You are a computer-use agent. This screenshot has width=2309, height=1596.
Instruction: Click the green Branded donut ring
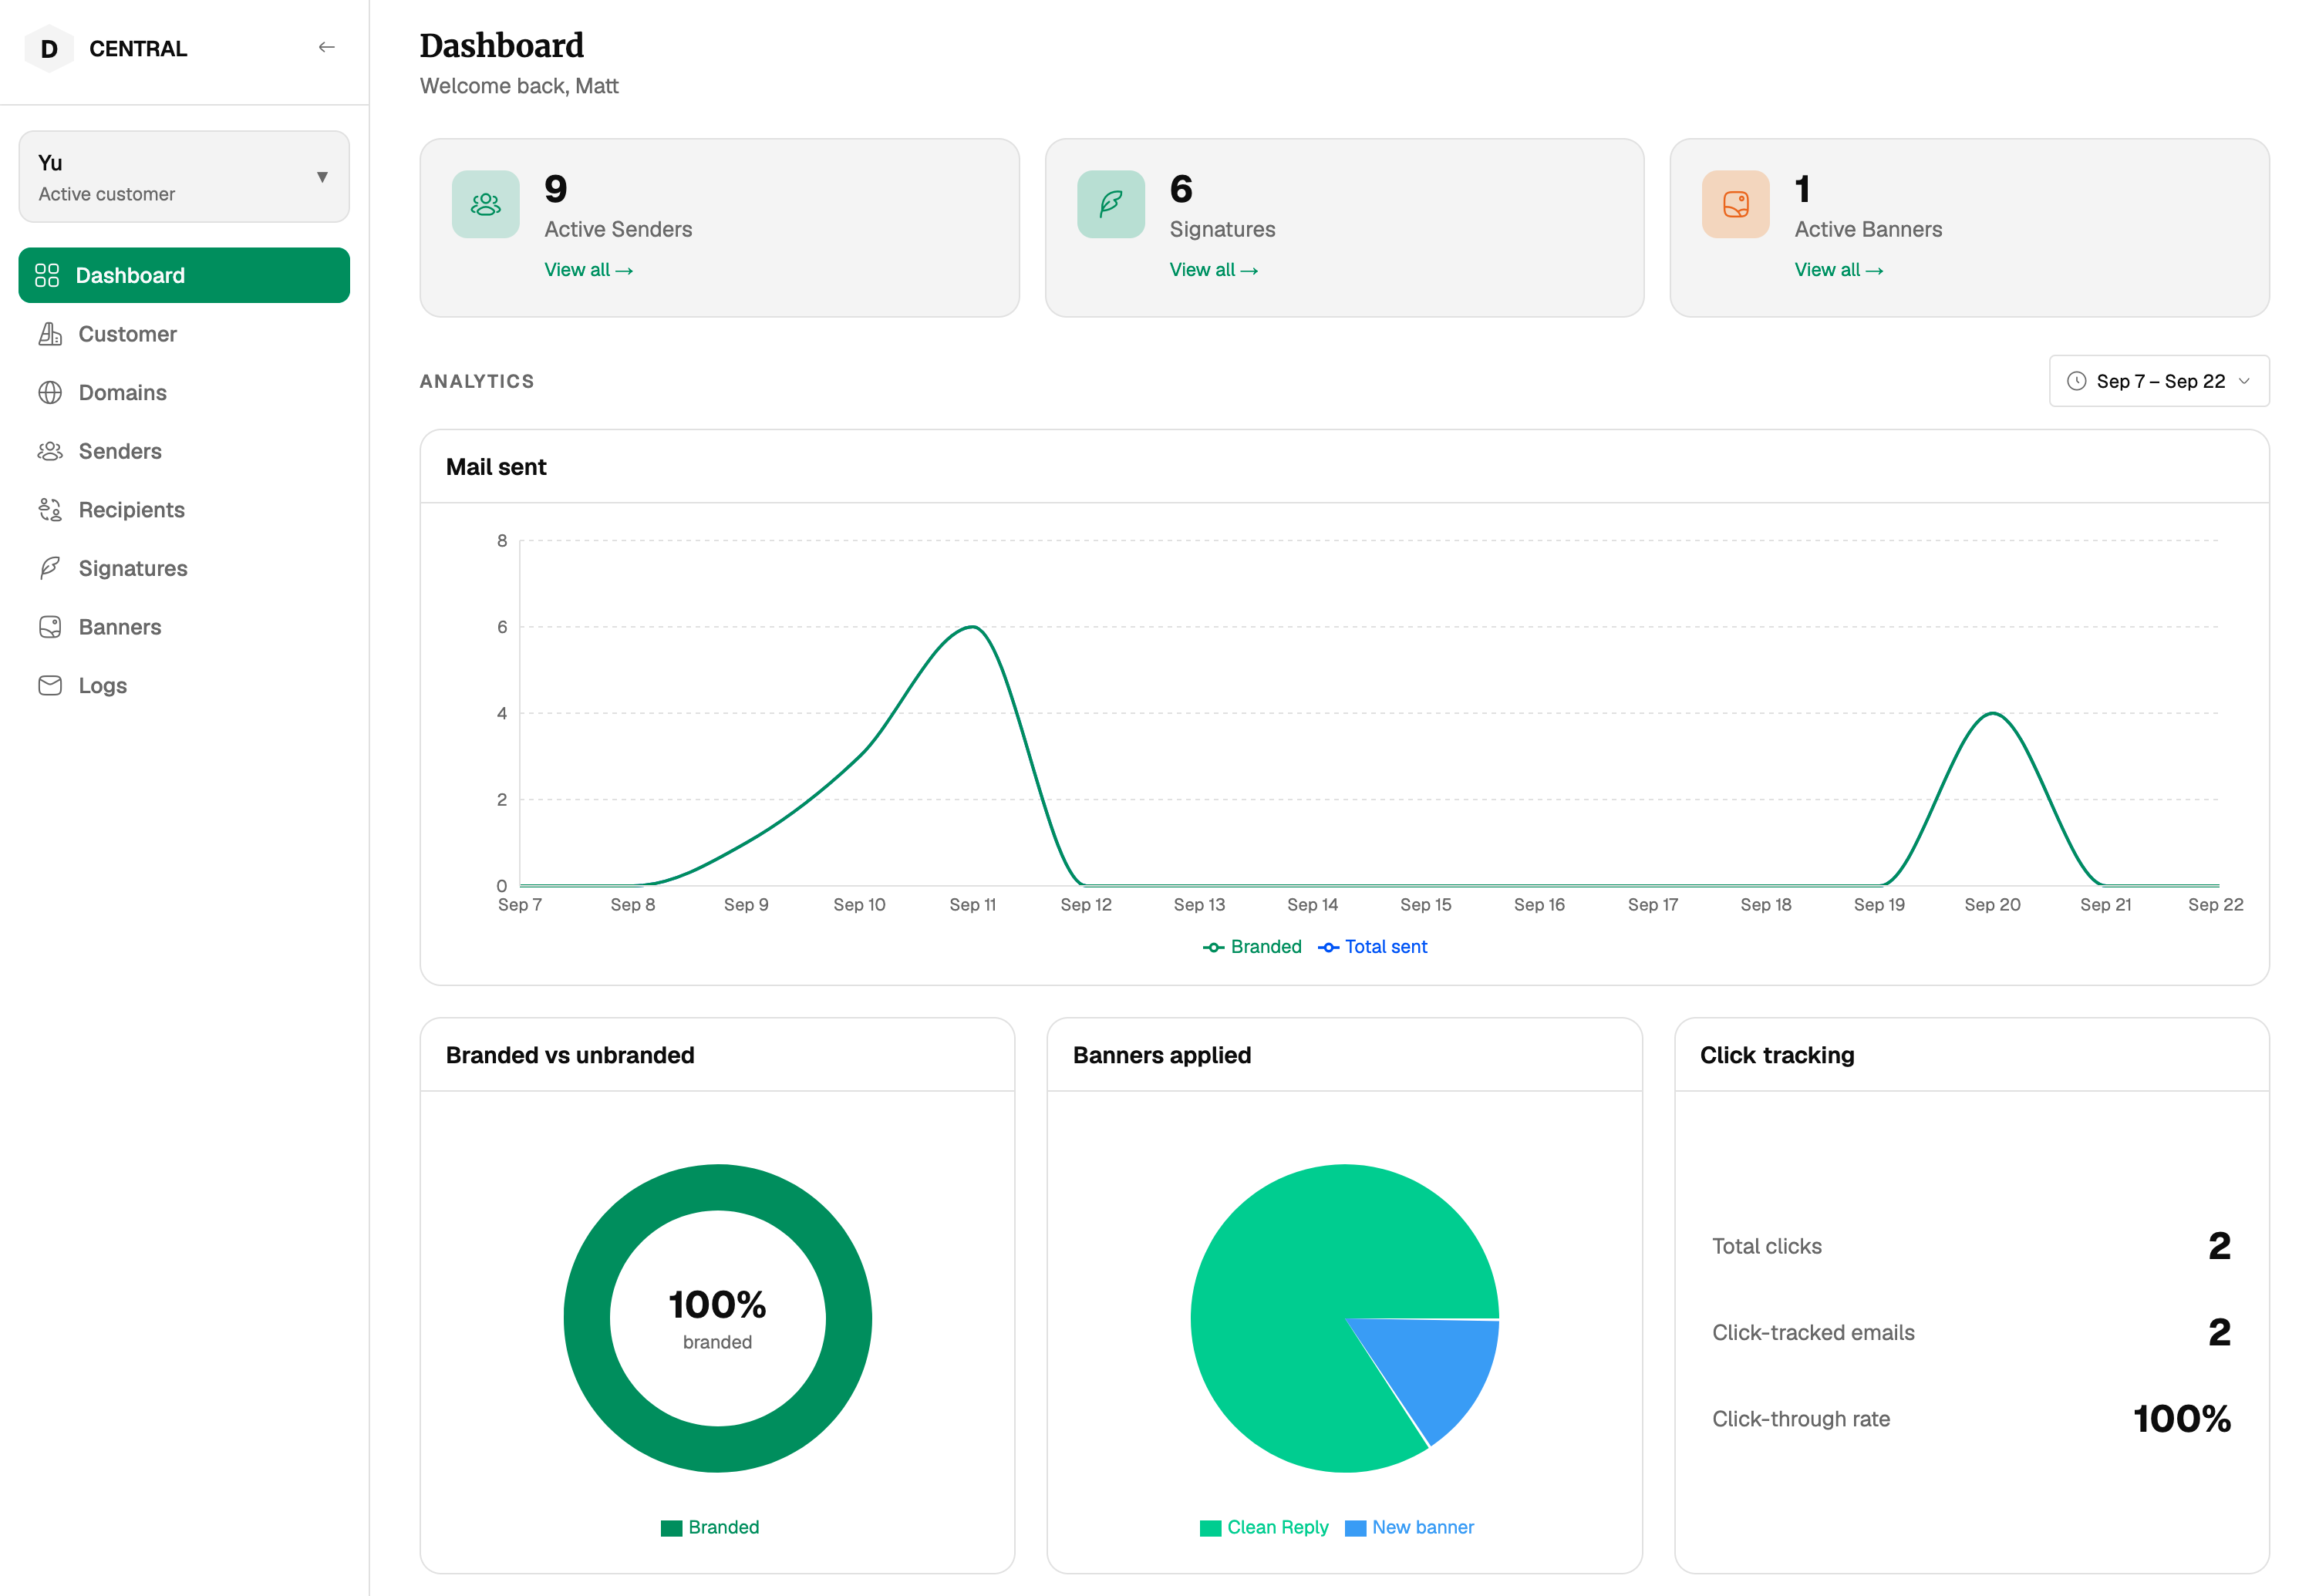click(x=587, y=1319)
